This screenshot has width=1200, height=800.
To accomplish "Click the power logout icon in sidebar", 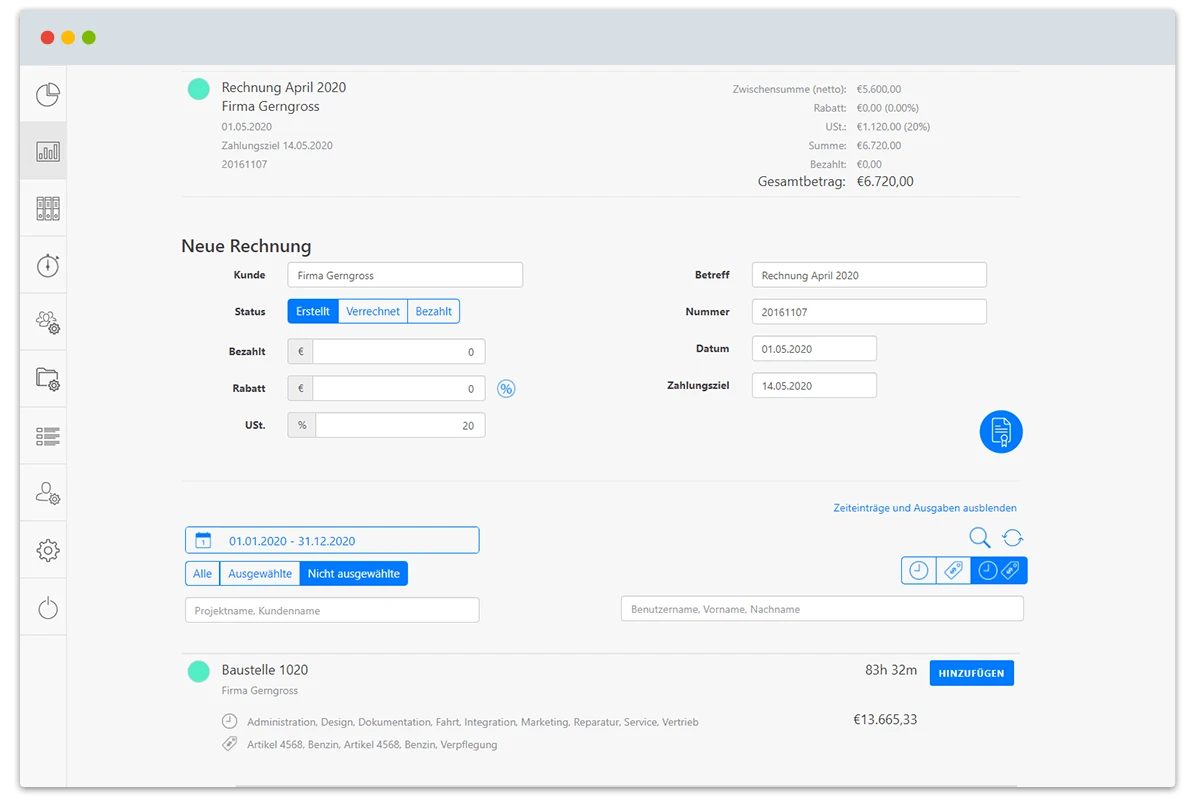I will pos(47,608).
